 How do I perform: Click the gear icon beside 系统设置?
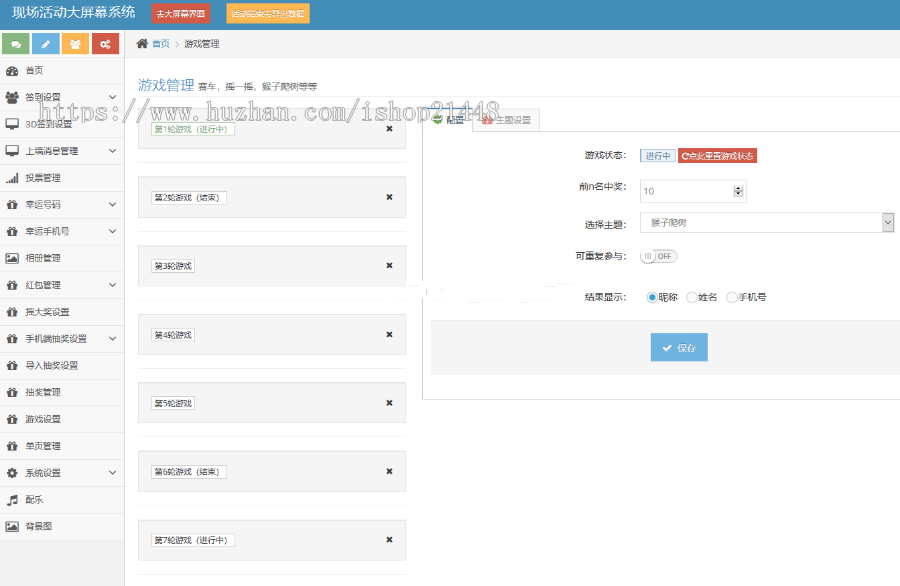pos(12,473)
